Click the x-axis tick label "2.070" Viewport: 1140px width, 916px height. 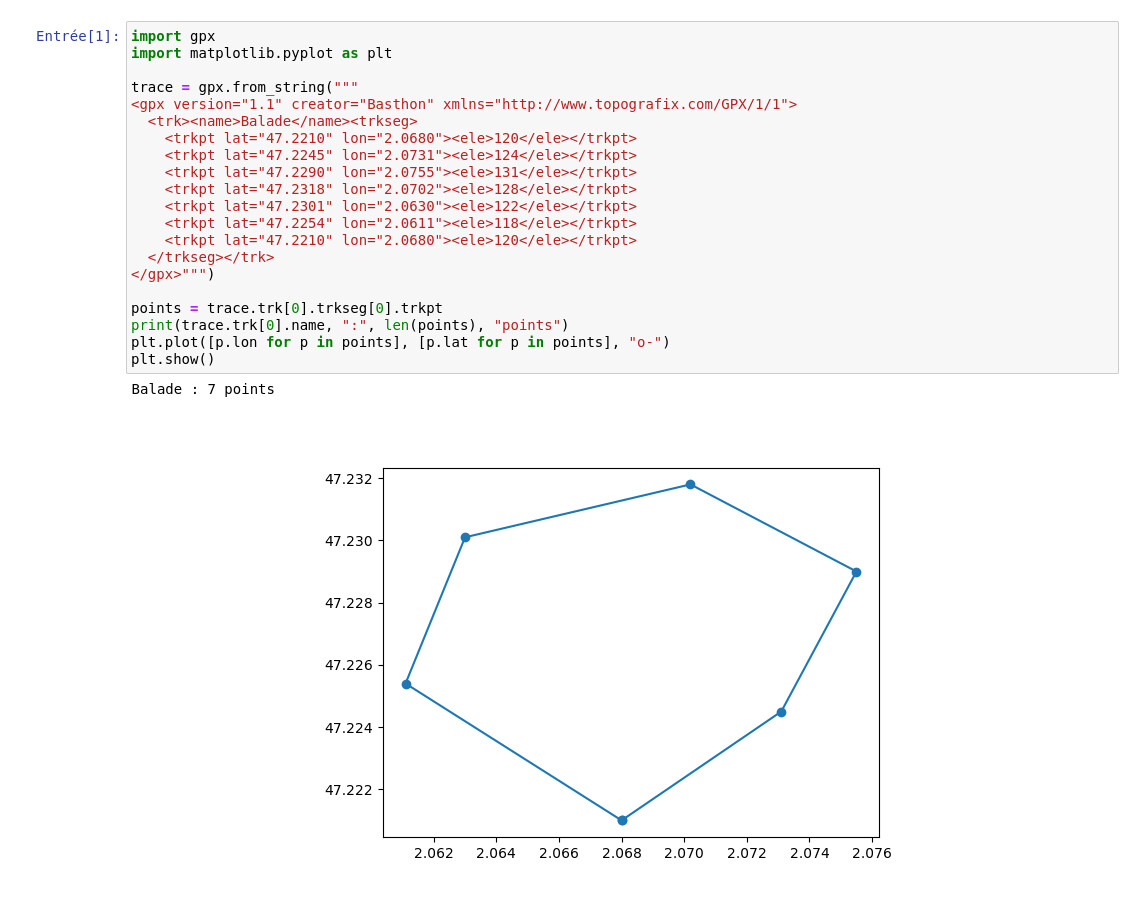point(684,853)
